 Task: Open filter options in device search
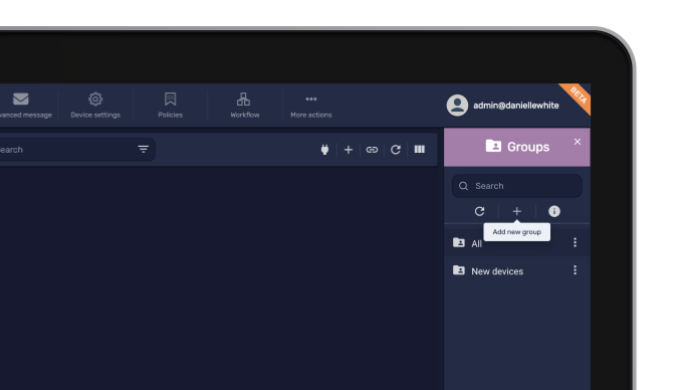coord(143,149)
